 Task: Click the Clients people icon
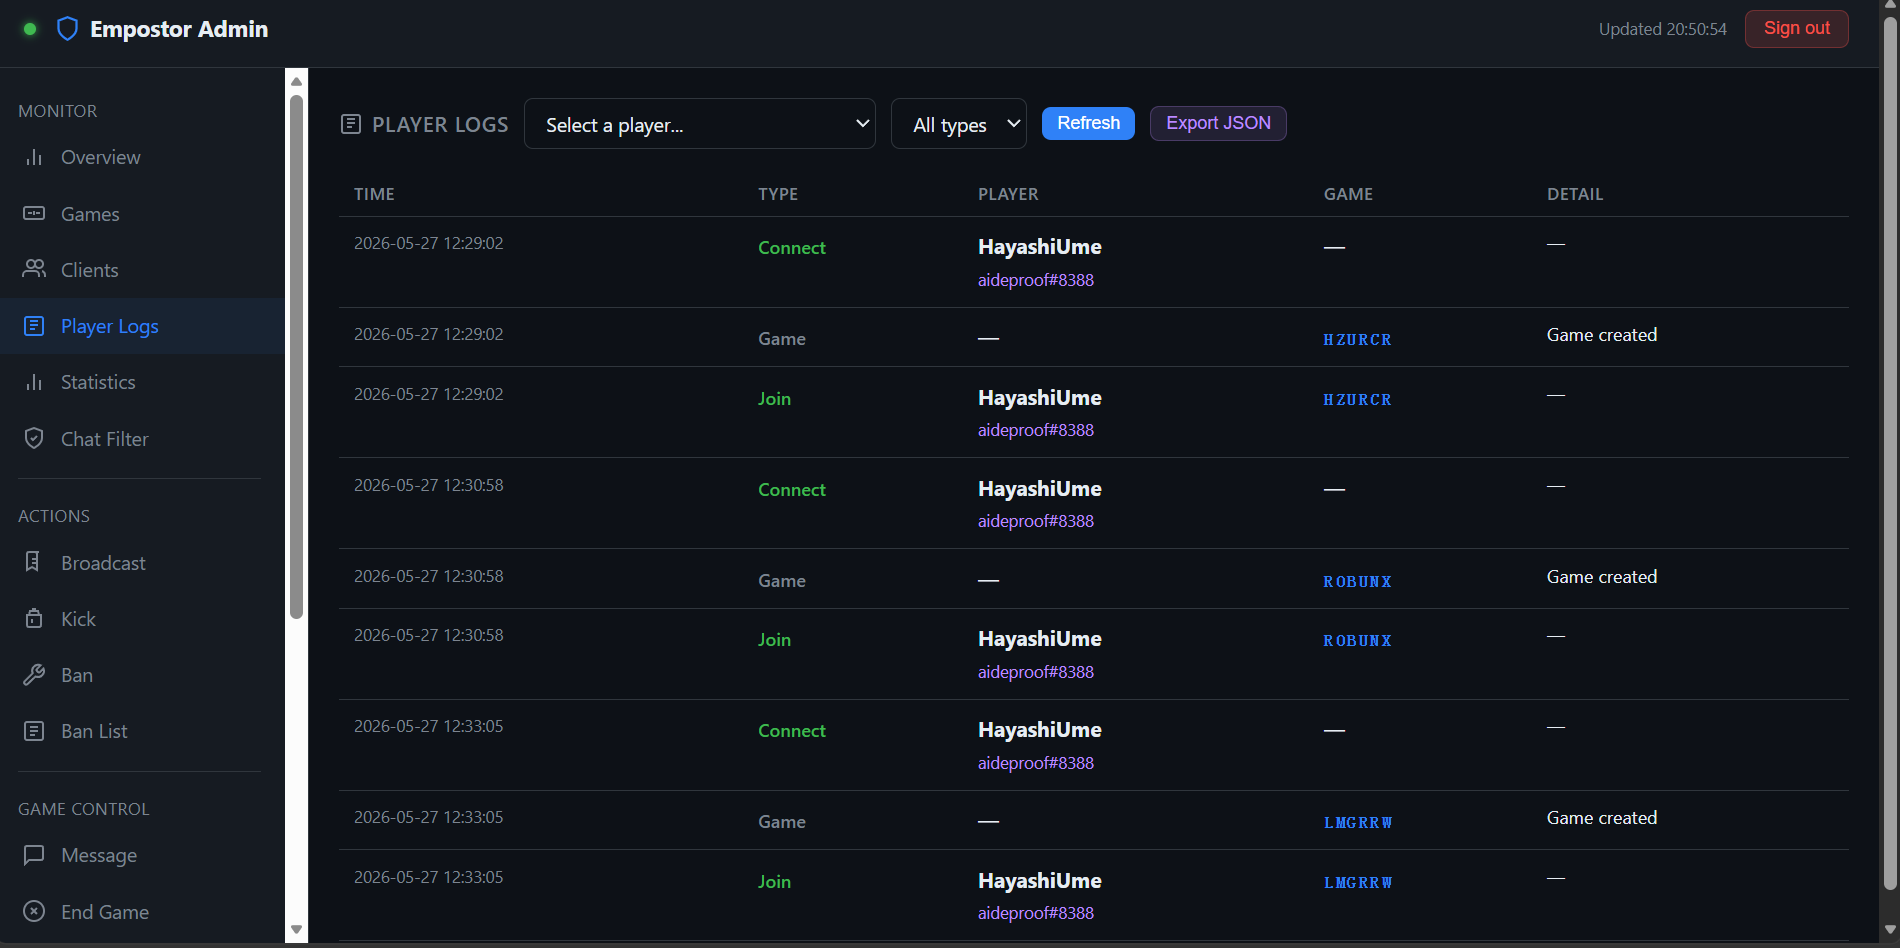34,269
